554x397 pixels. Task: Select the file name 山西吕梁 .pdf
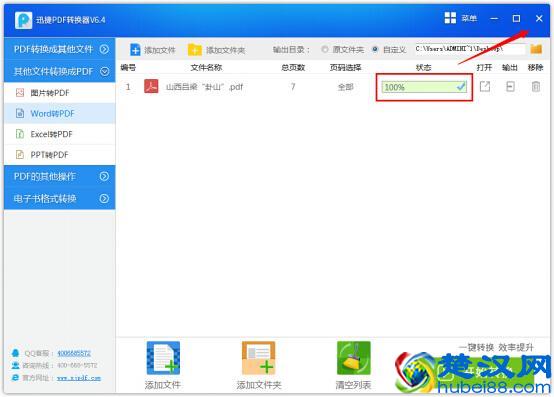click(204, 87)
